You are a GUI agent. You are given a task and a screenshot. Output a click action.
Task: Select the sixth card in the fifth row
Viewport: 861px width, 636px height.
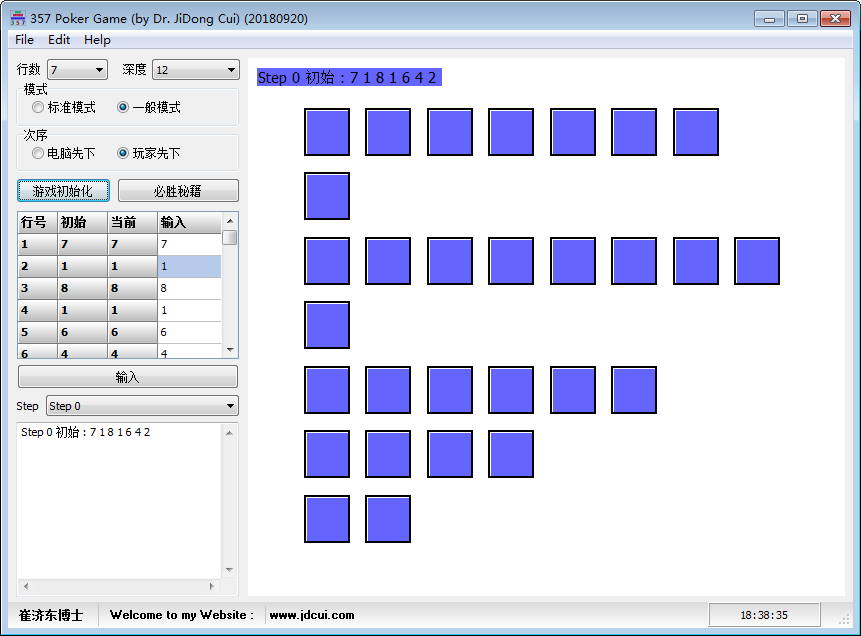634,390
